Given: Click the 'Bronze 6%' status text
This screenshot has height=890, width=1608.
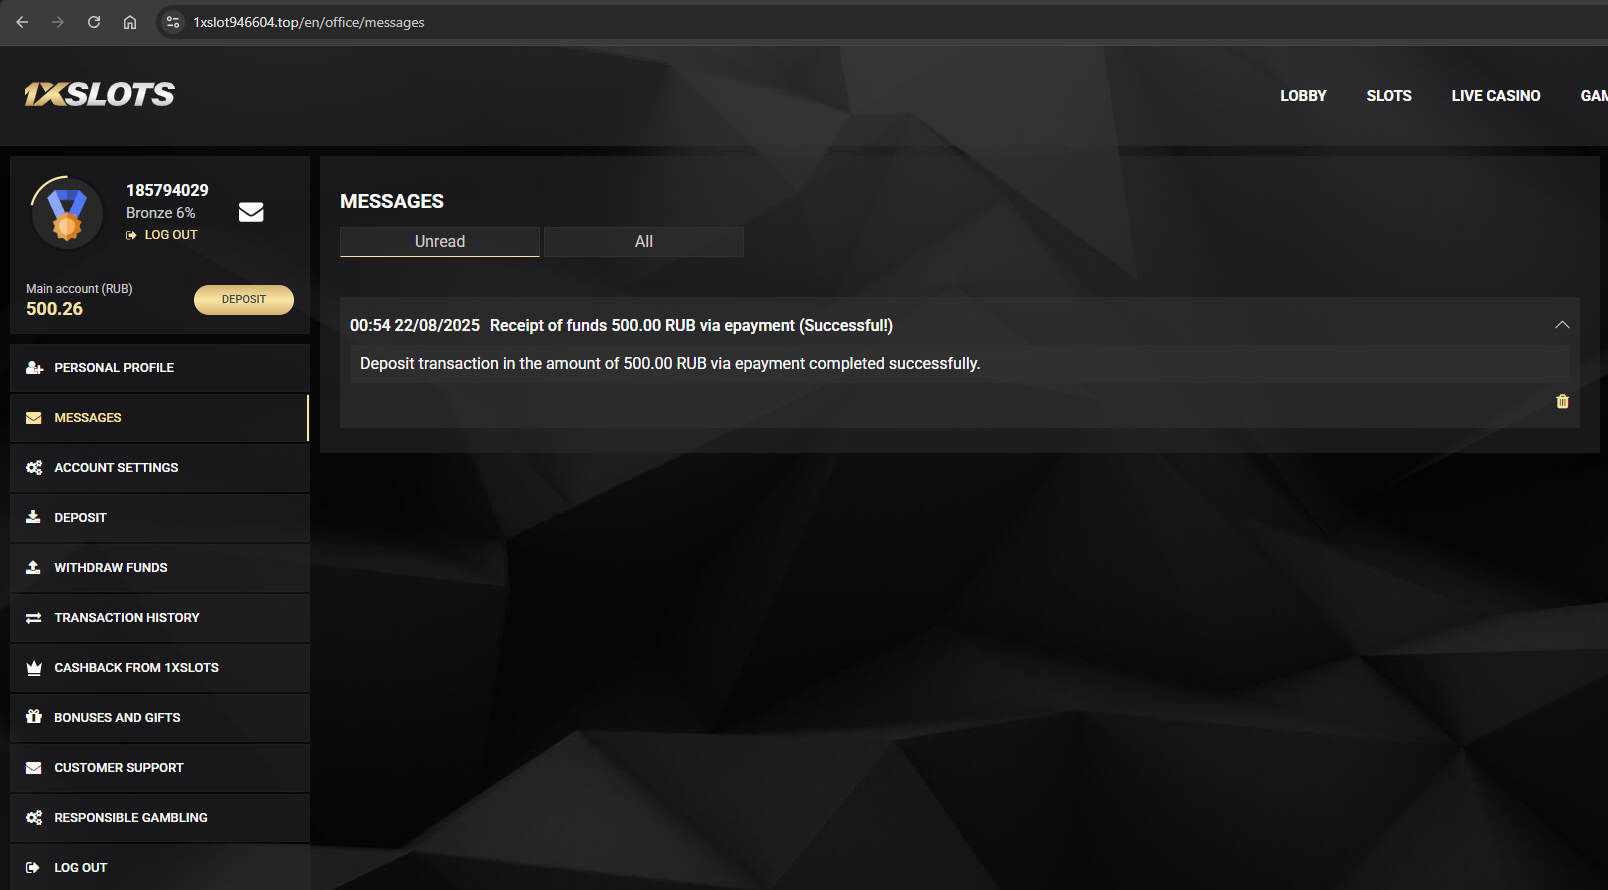Looking at the screenshot, I should pyautogui.click(x=160, y=213).
